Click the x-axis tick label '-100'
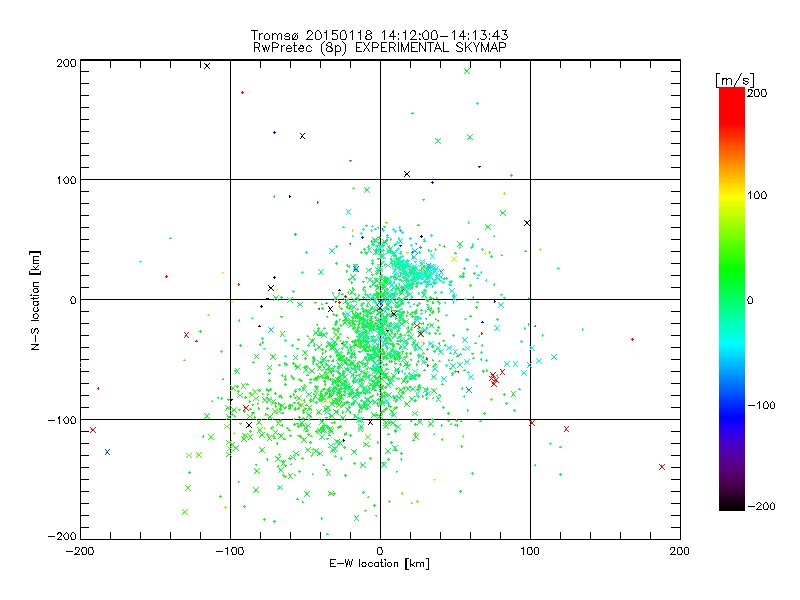 click(230, 551)
